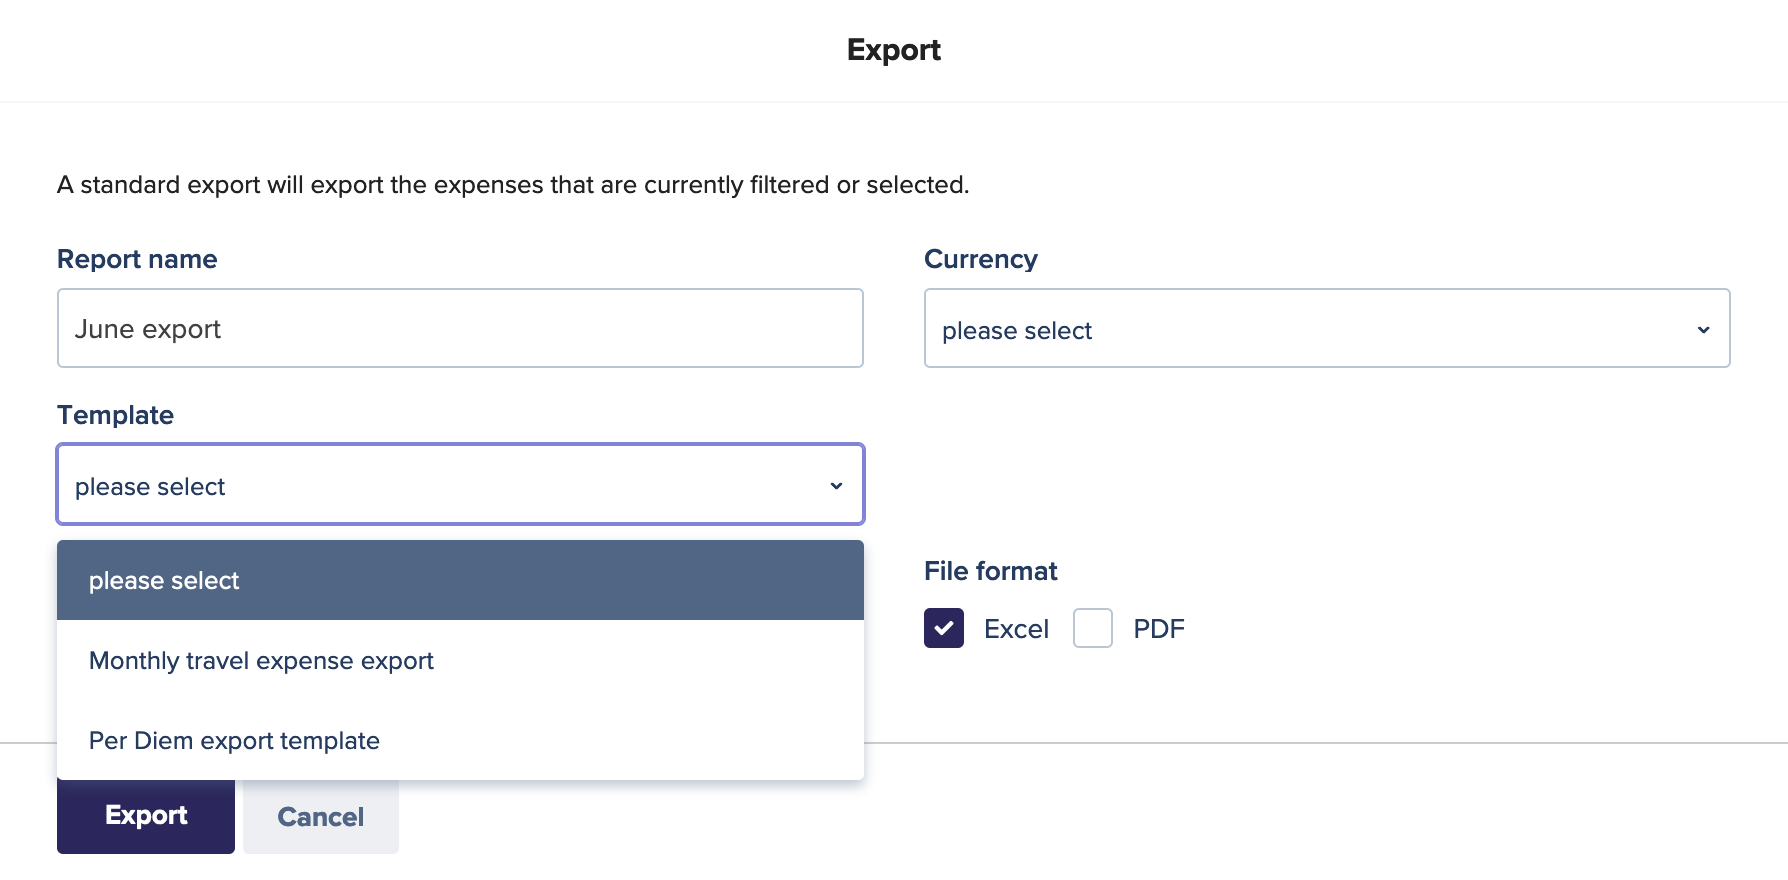Pick the Per Diem export template
The width and height of the screenshot is (1788, 880).
point(460,740)
